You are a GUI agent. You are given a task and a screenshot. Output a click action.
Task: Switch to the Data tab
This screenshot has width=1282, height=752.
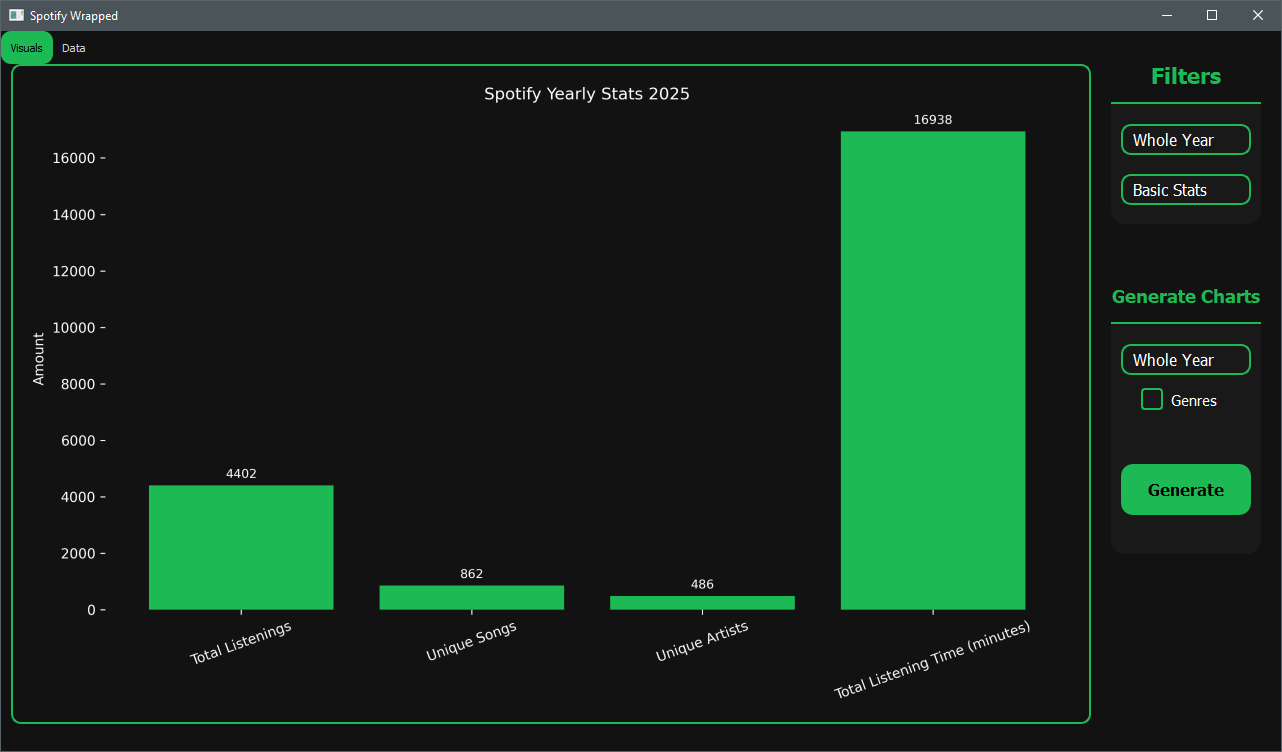(73, 48)
